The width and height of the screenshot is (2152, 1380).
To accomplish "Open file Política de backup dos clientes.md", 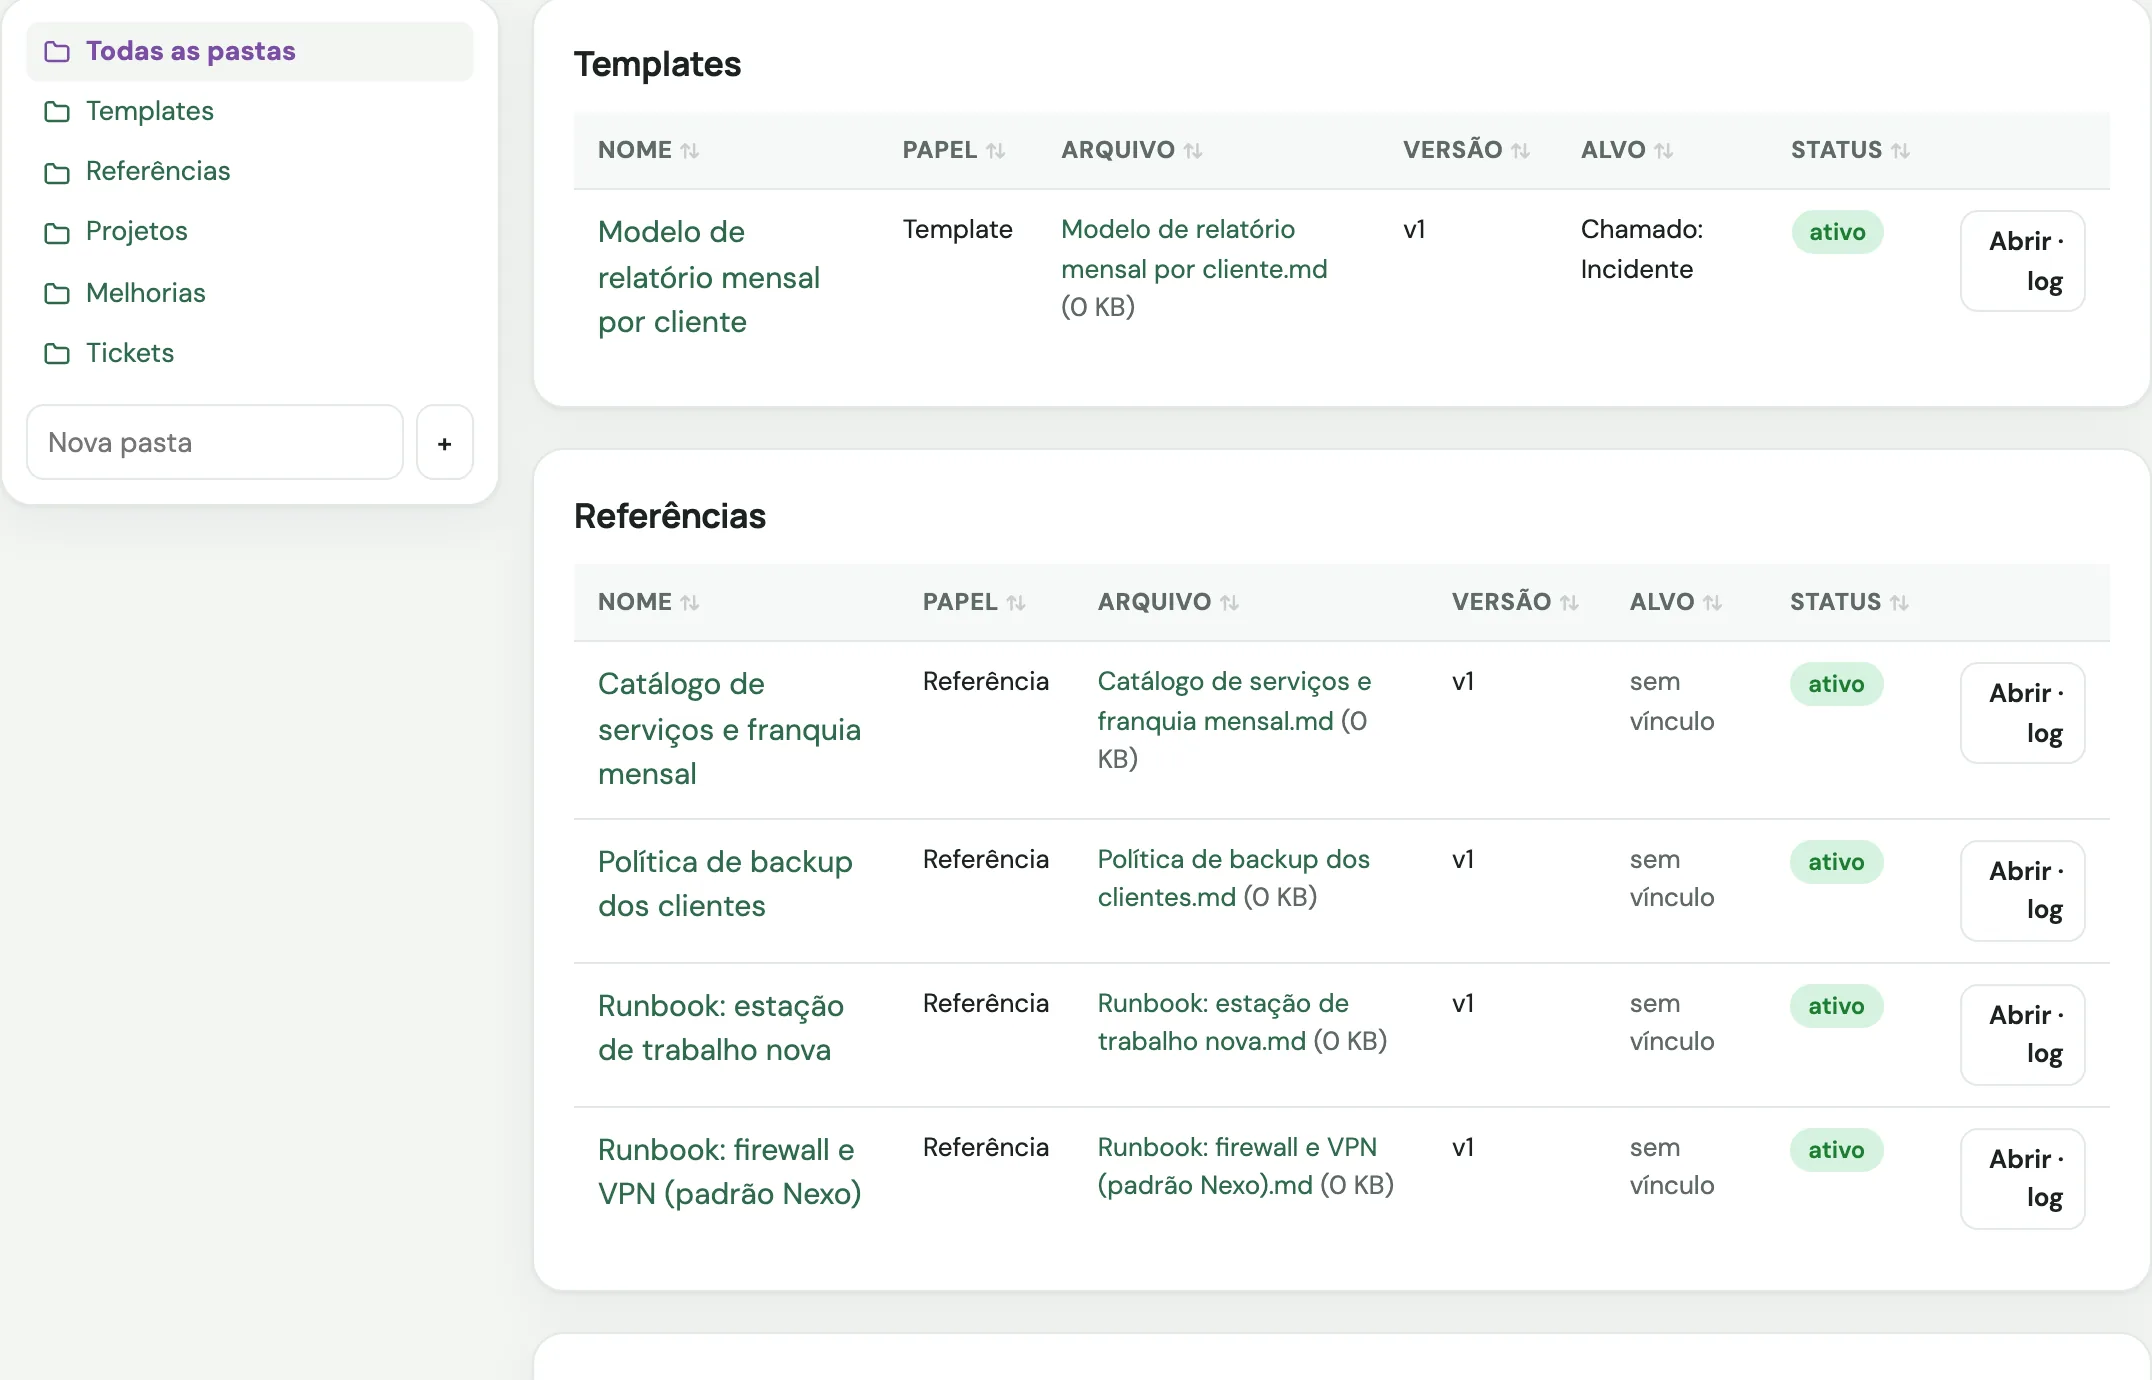I will coord(1233,878).
